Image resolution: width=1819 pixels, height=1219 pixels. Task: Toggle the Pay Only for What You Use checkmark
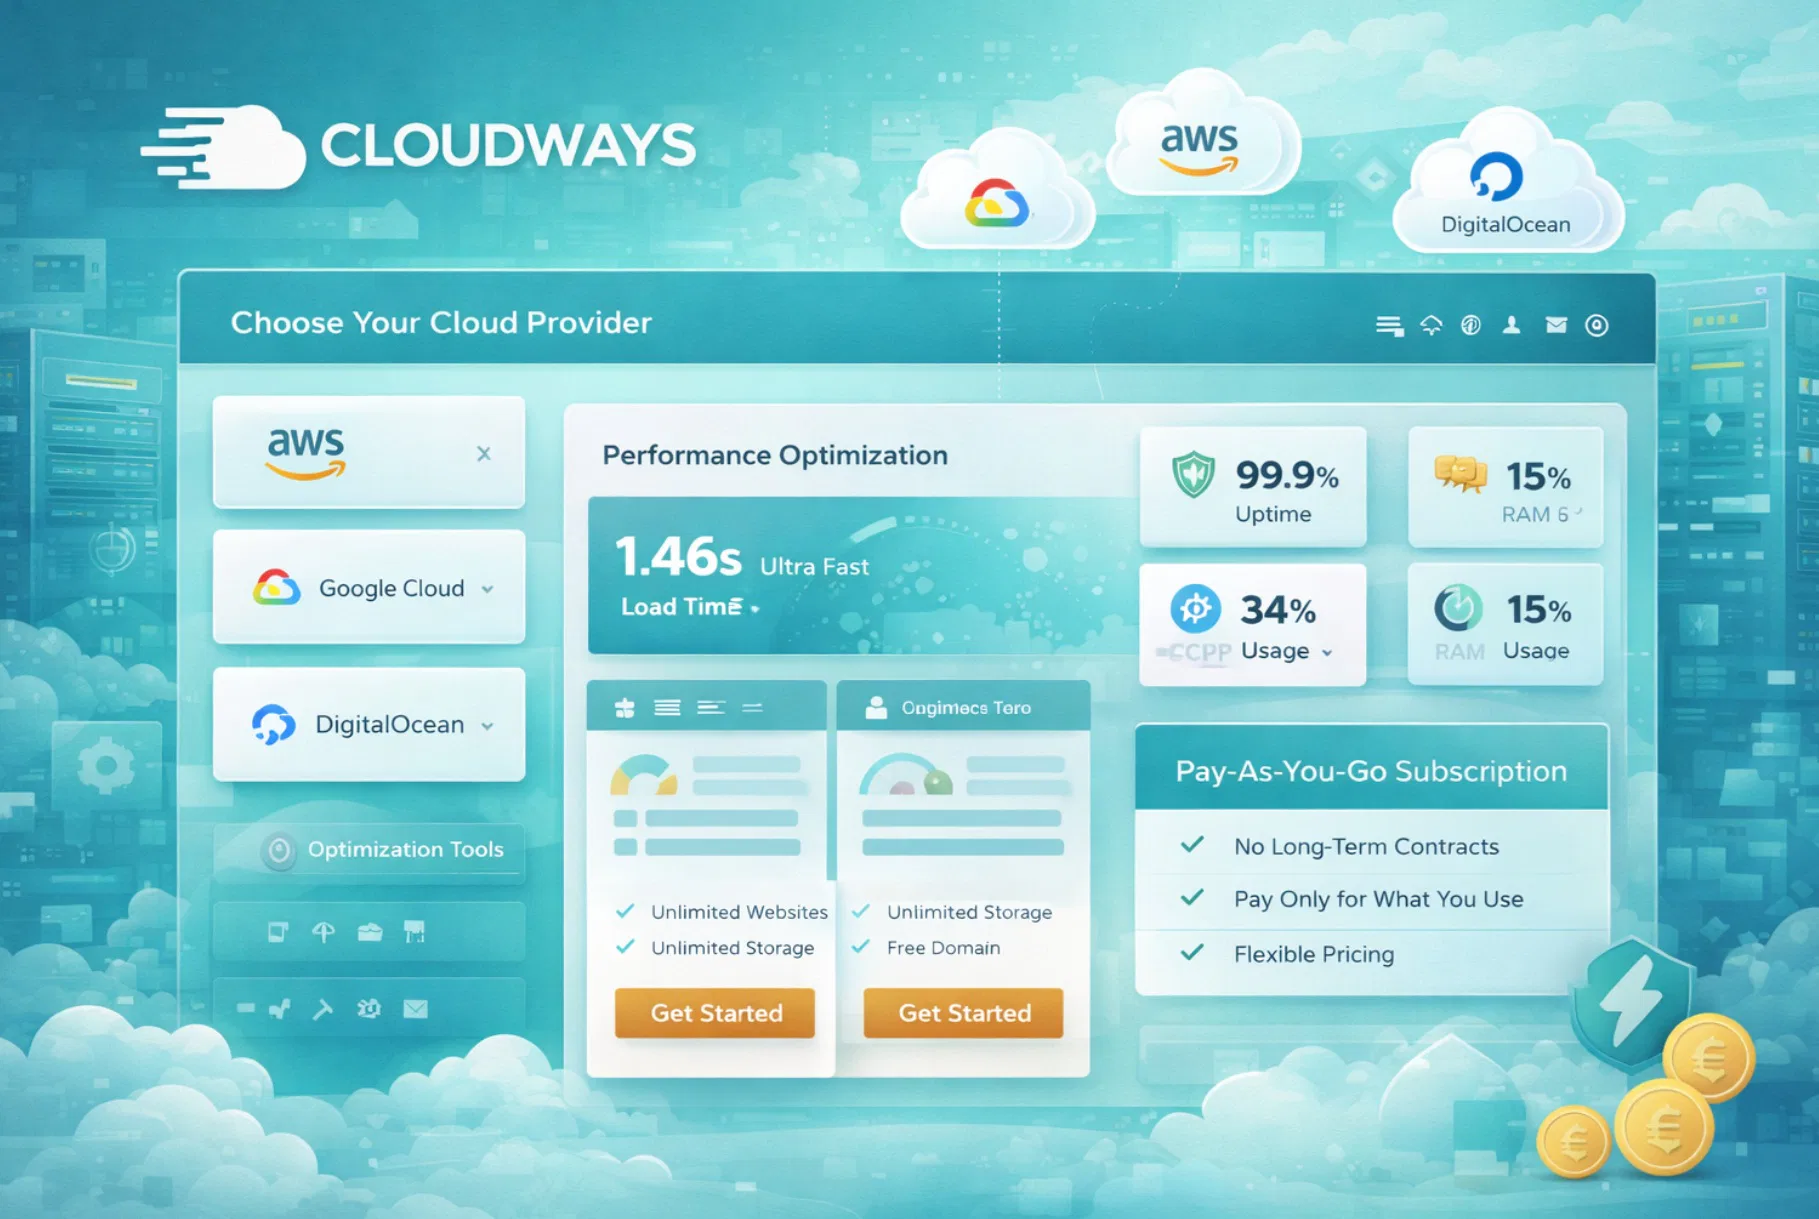1190,899
